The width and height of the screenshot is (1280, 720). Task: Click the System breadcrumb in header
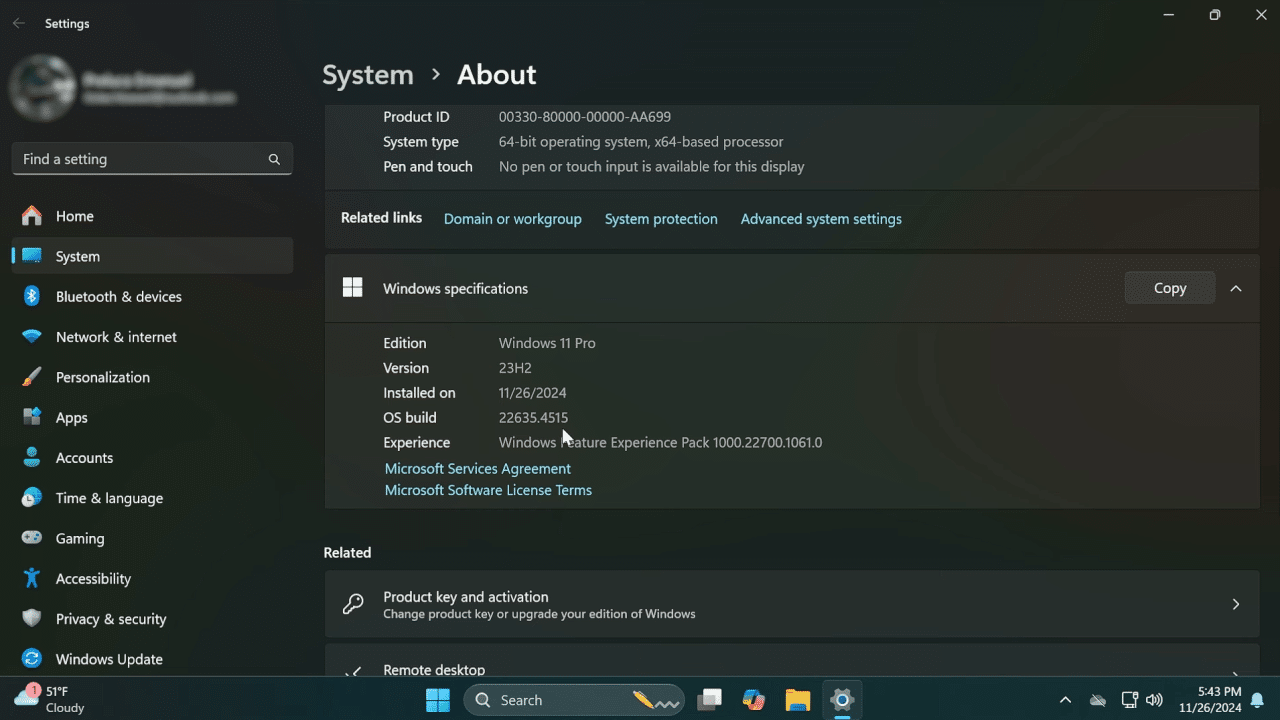click(x=368, y=75)
